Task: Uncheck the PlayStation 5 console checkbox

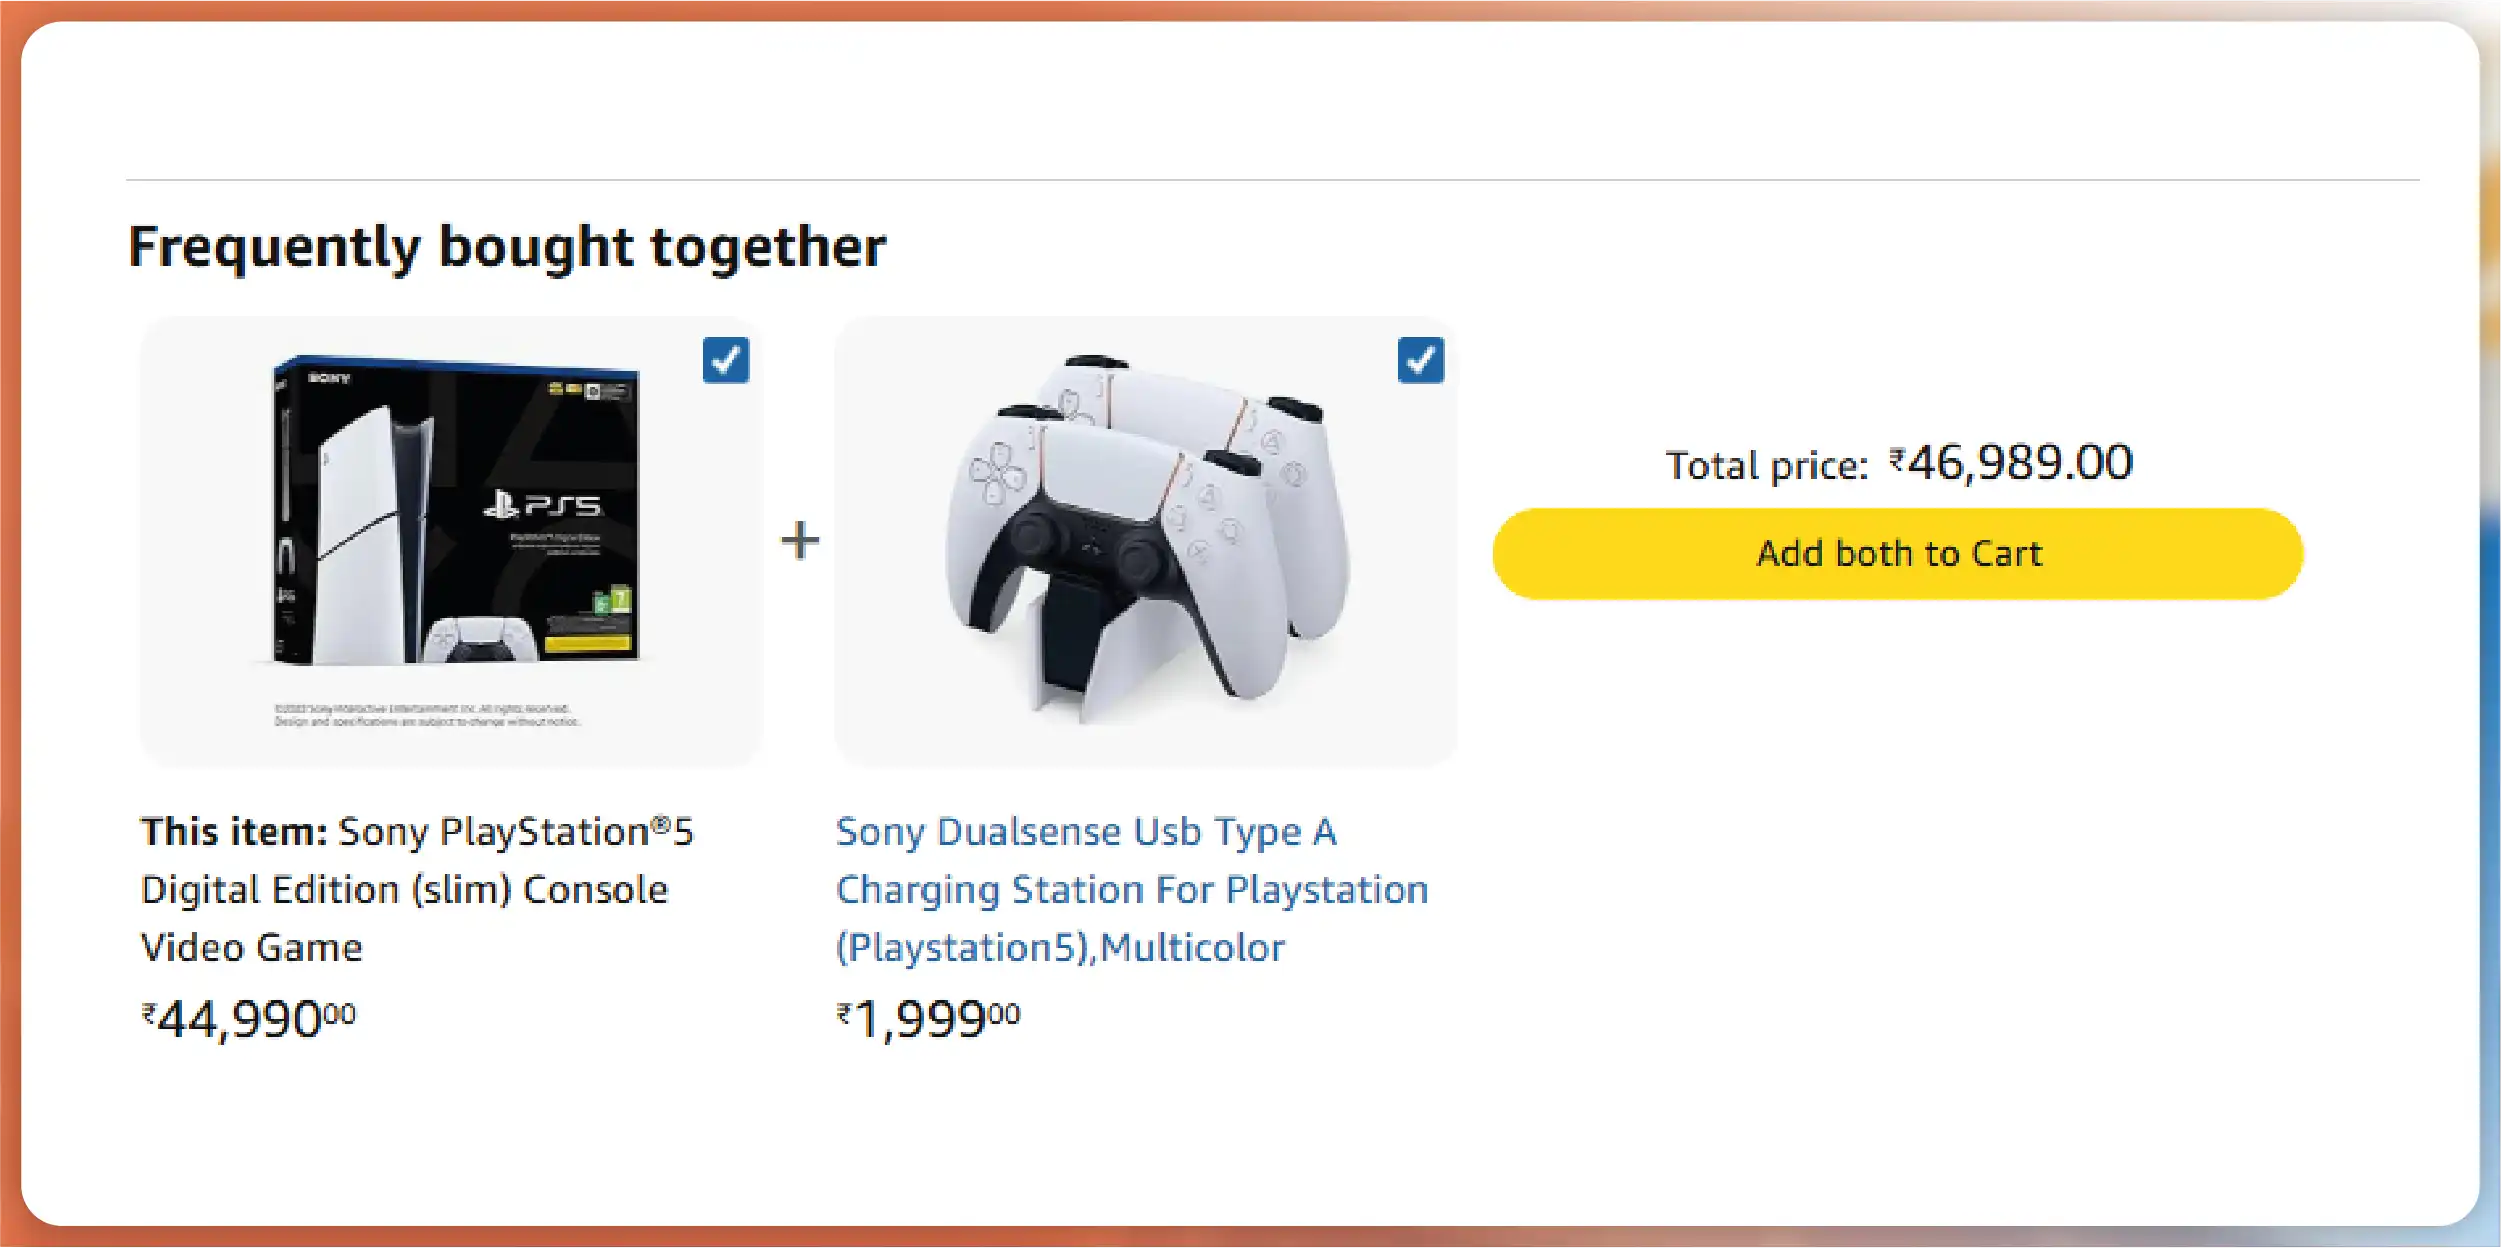Action: pos(725,360)
